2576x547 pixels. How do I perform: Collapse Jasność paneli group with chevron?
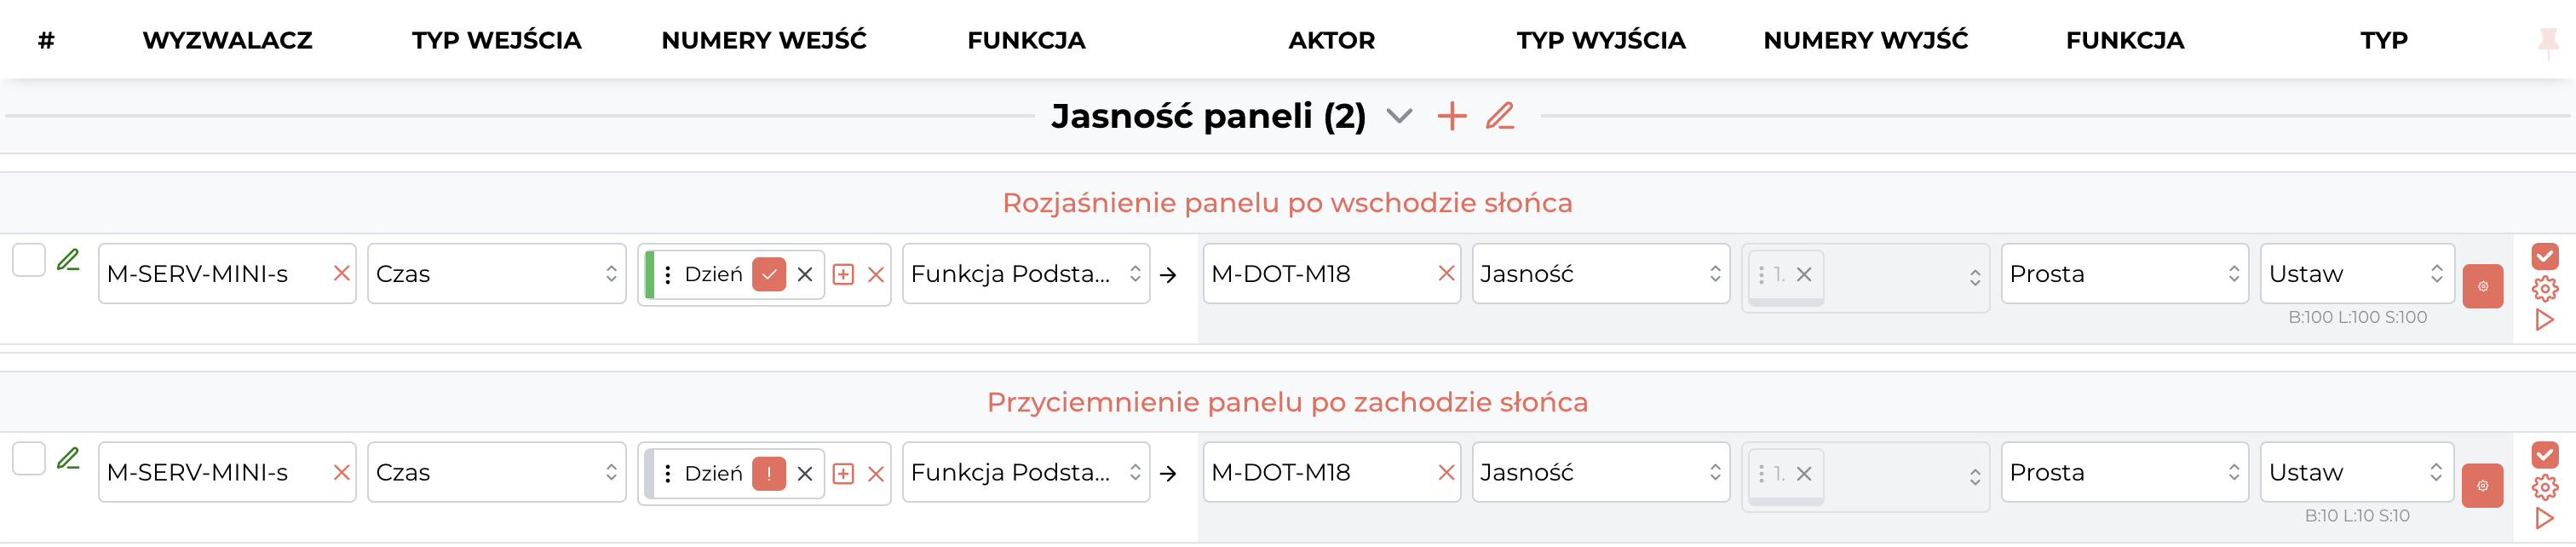click(1400, 116)
